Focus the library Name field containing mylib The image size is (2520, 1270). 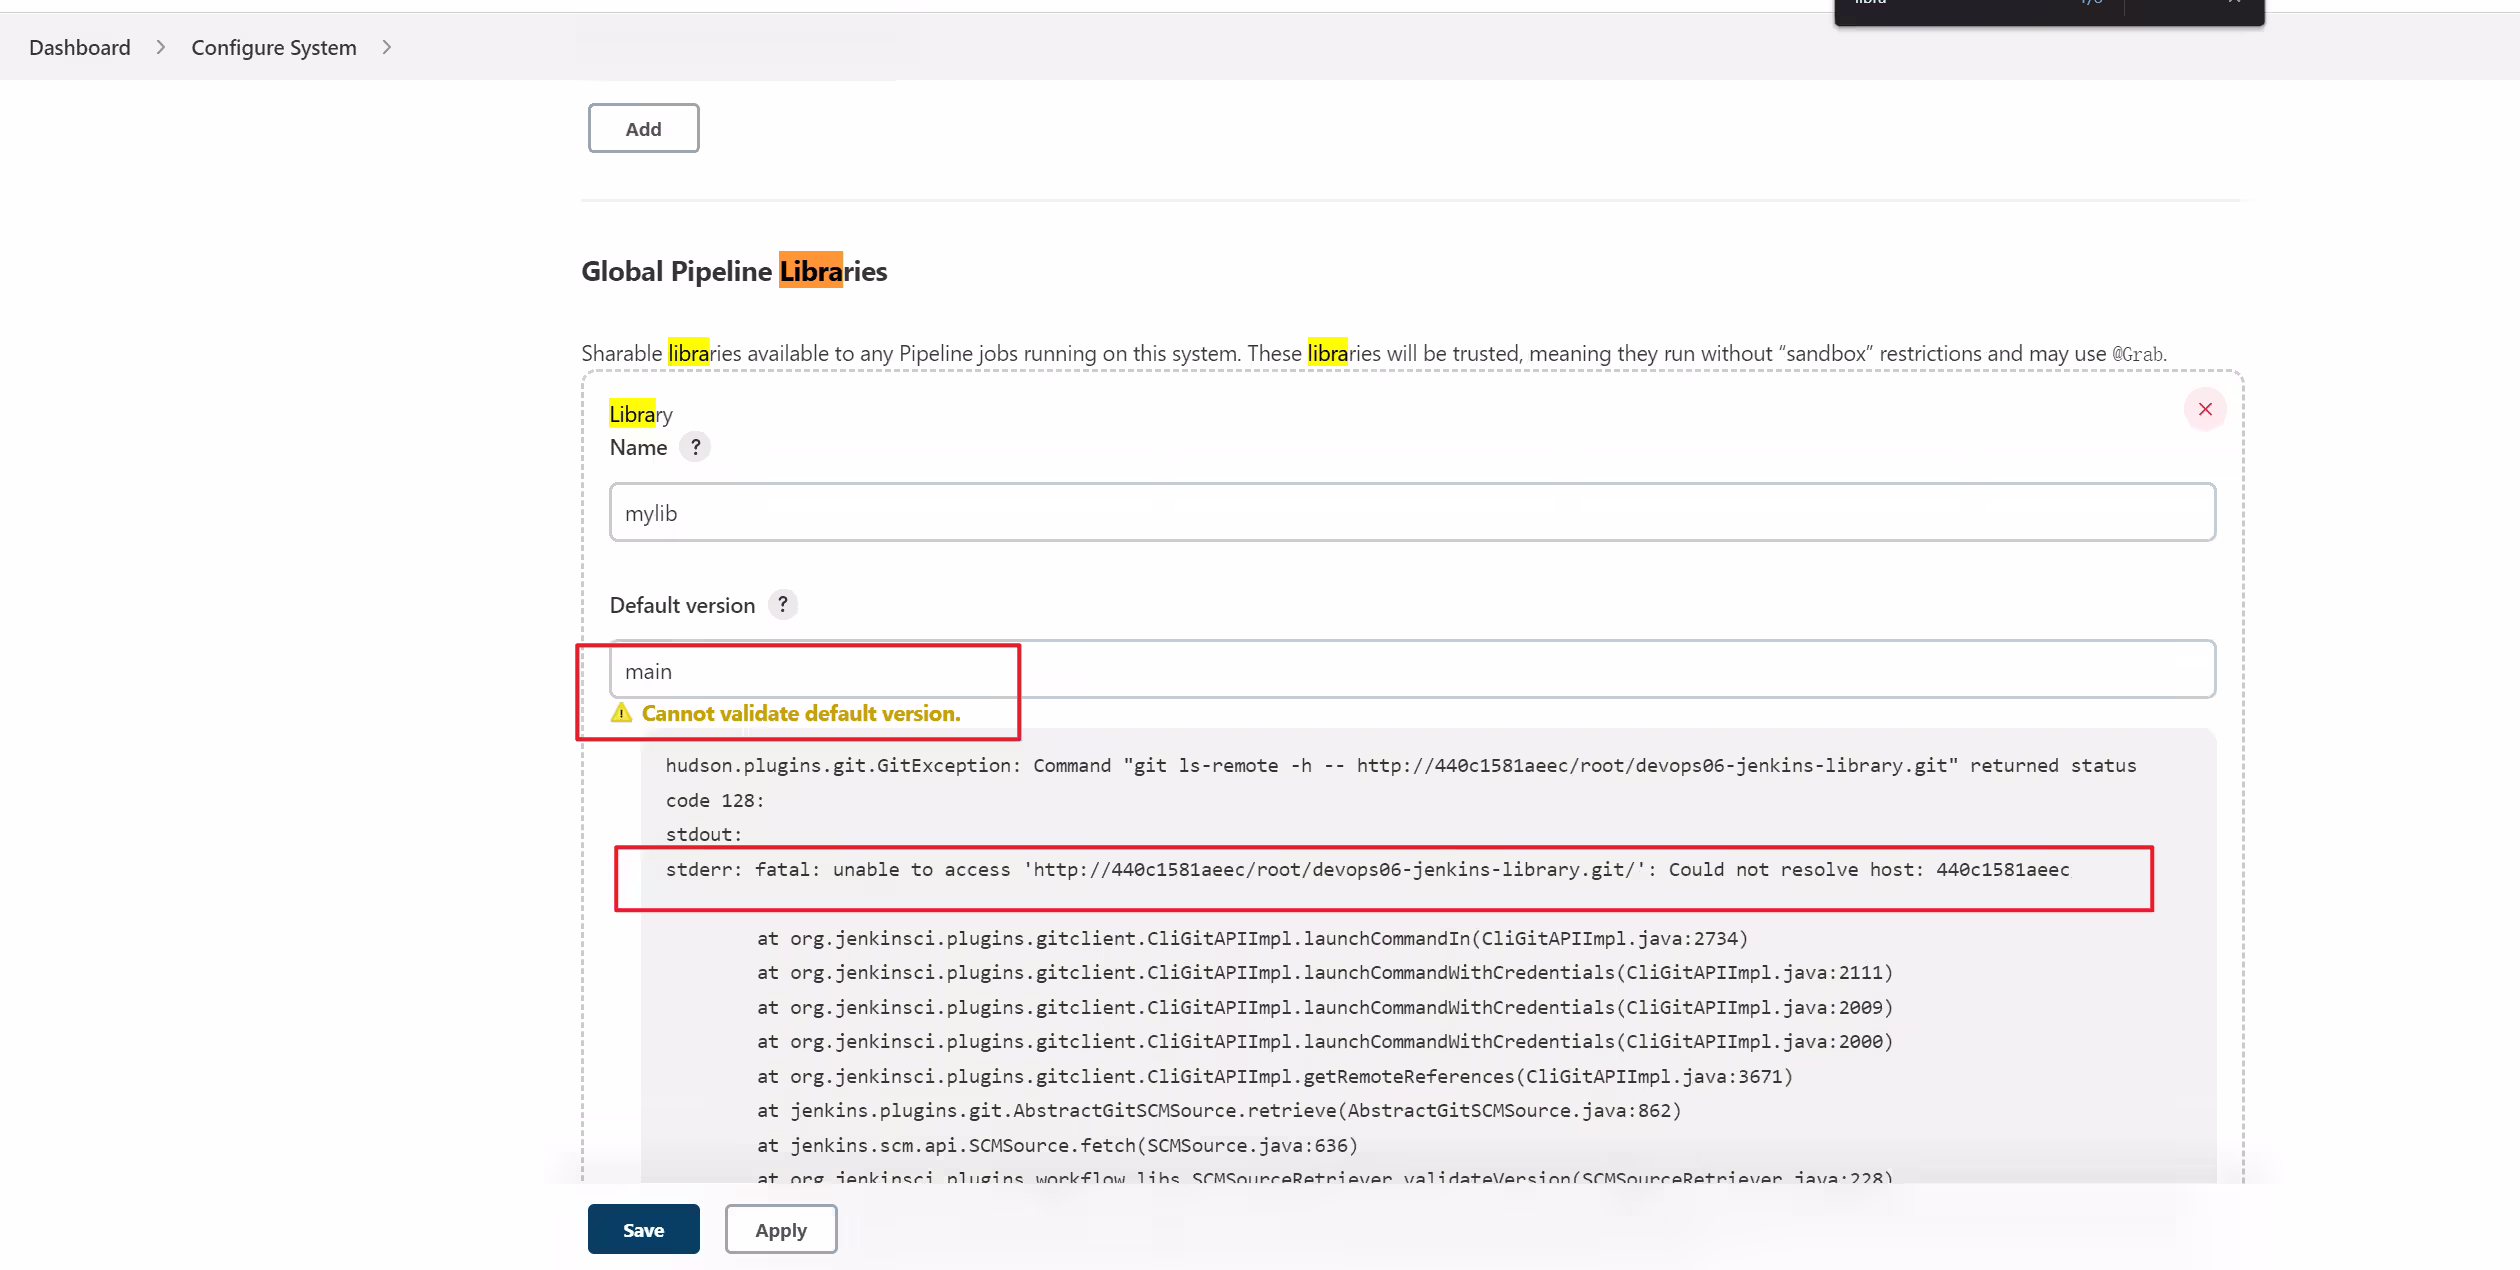point(1412,513)
